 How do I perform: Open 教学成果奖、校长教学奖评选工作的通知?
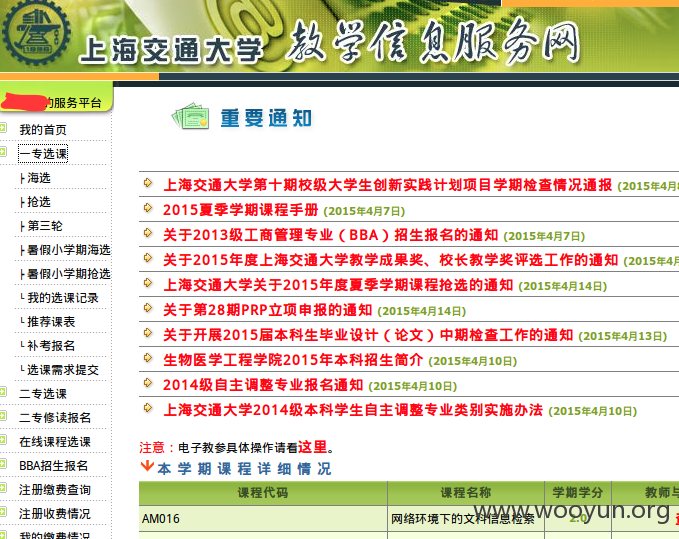point(390,260)
